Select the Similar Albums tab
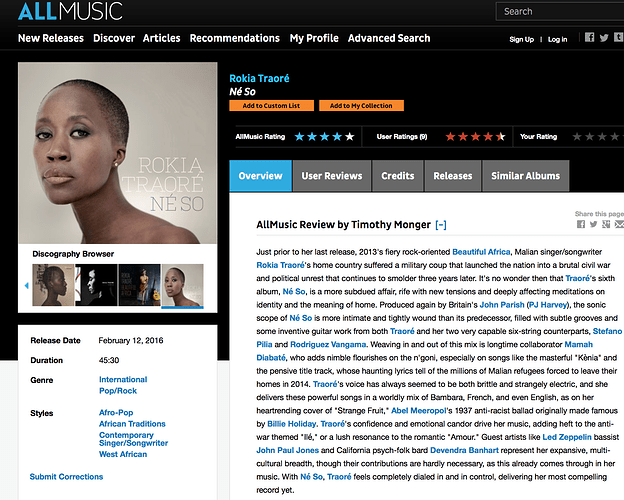This screenshot has width=624, height=500. [x=525, y=176]
